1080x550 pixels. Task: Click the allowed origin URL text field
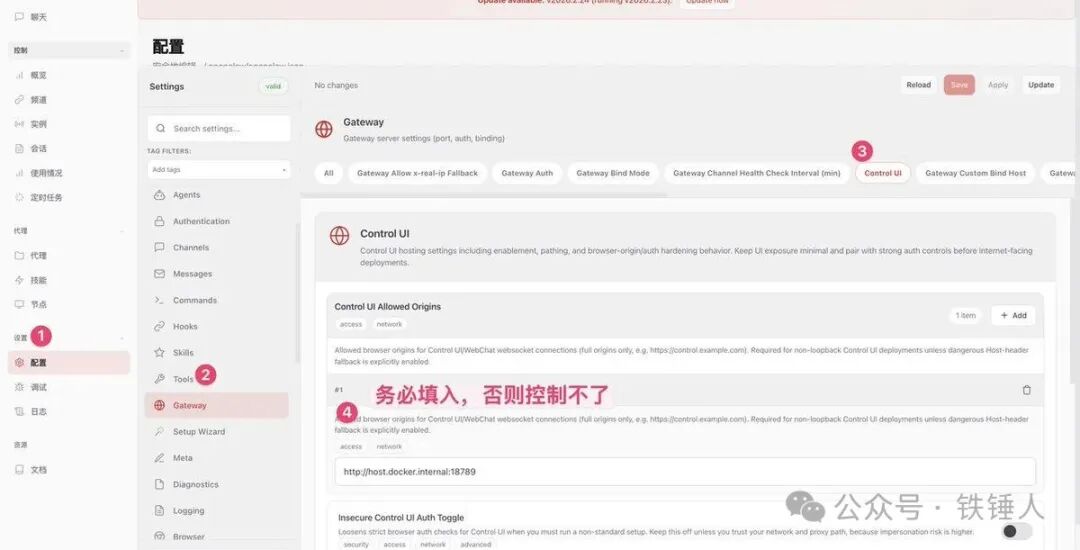click(685, 472)
